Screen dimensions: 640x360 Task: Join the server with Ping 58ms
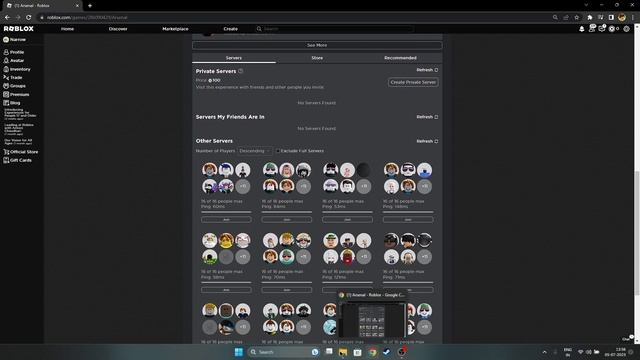226,290
